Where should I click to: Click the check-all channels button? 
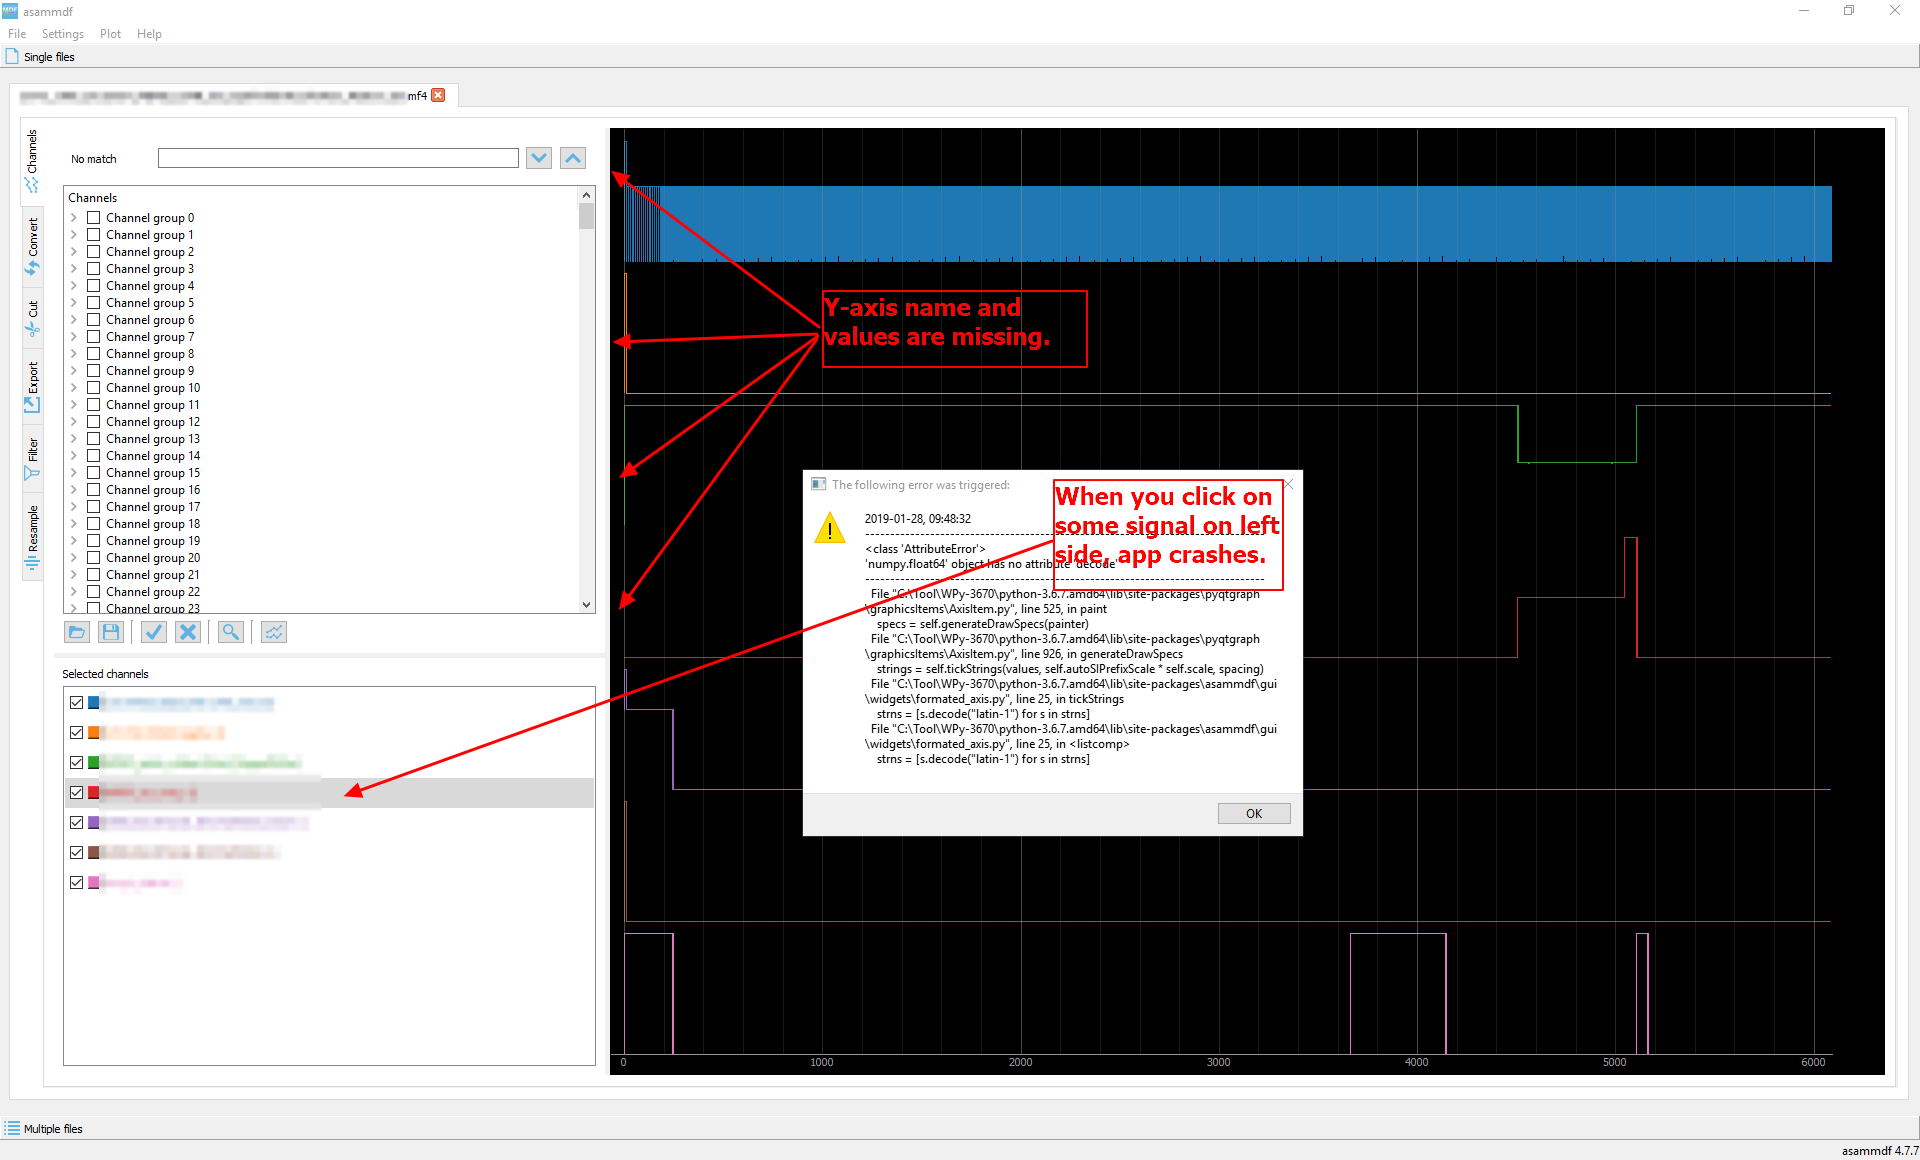click(153, 632)
